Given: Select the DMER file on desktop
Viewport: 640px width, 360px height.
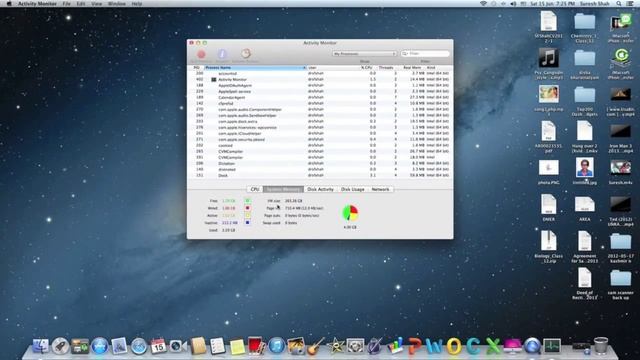Looking at the screenshot, I should (549, 204).
